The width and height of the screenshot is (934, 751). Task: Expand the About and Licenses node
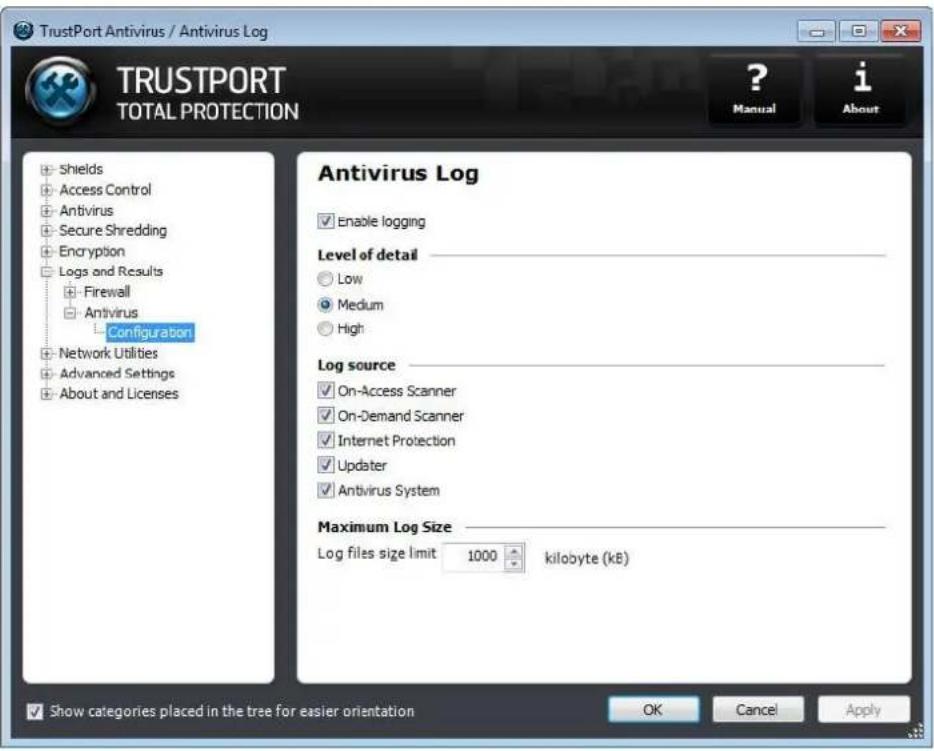click(x=46, y=394)
